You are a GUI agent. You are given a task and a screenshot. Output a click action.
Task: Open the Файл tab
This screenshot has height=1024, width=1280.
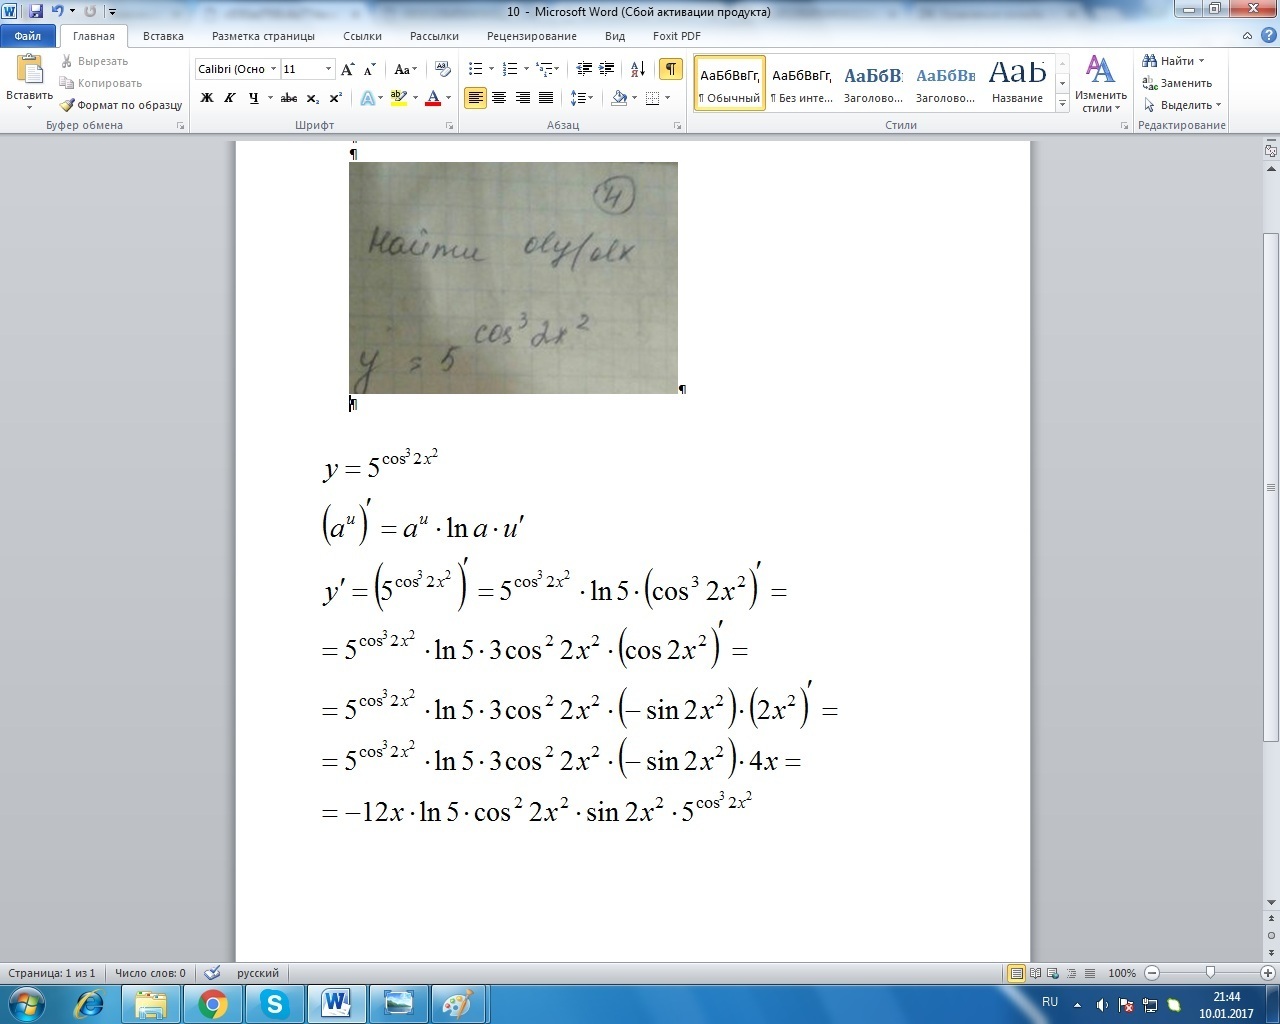pos(28,36)
